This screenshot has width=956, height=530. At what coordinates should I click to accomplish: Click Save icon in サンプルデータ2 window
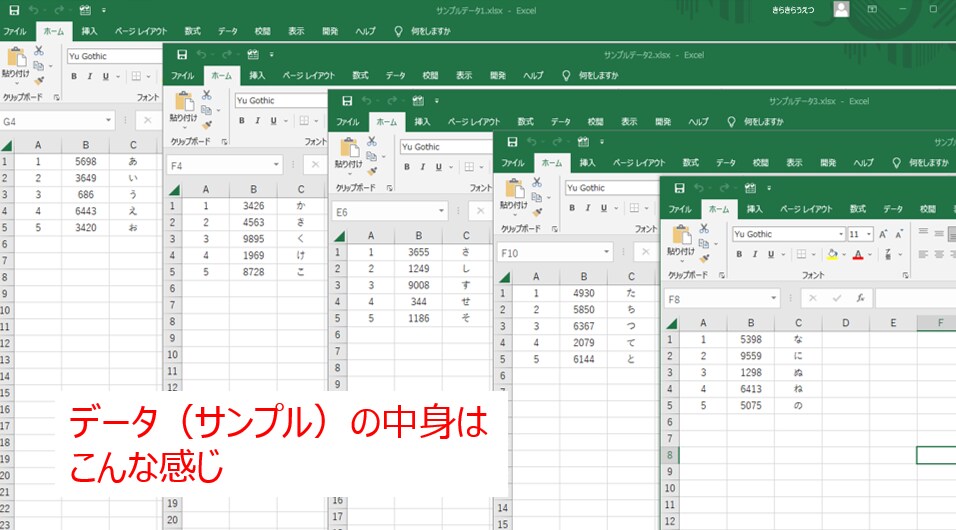pos(182,54)
